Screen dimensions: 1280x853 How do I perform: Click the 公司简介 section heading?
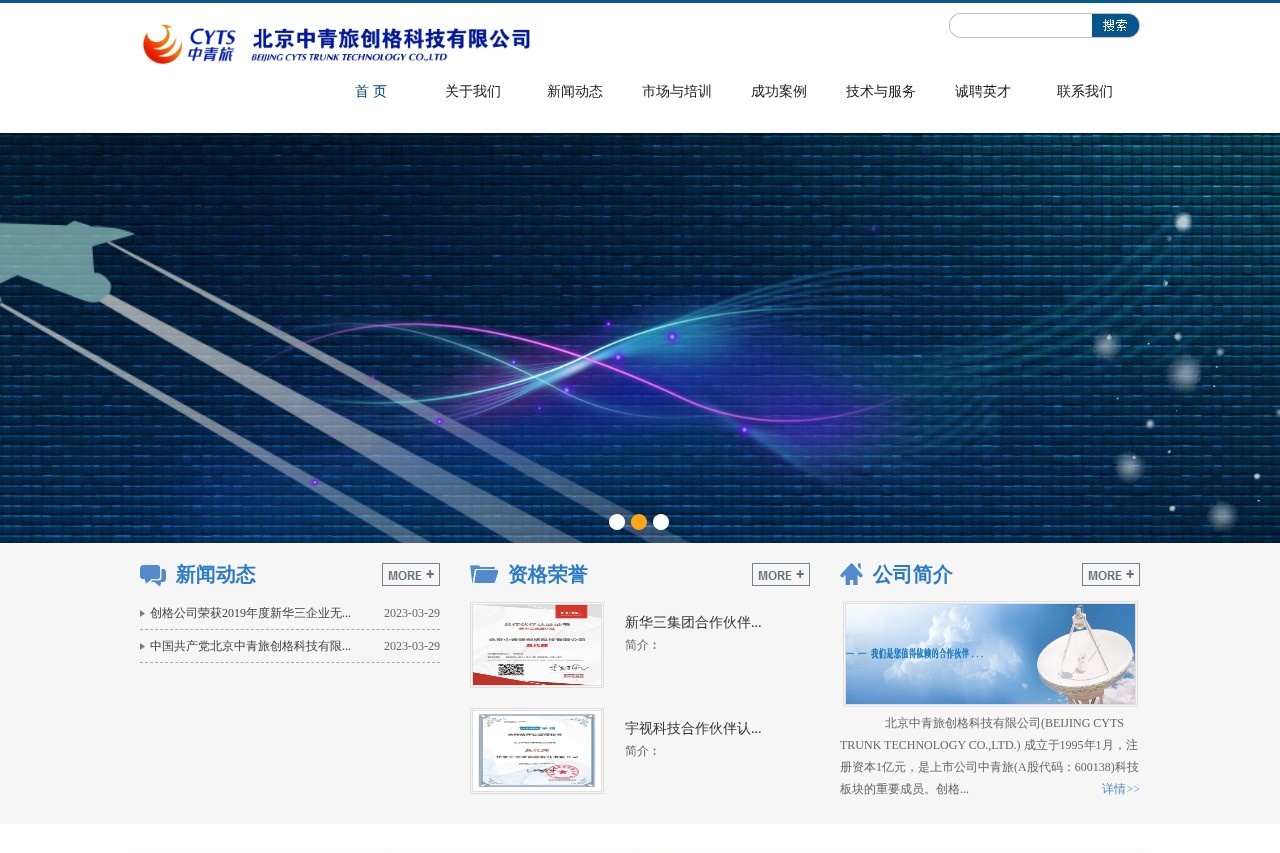tap(913, 575)
